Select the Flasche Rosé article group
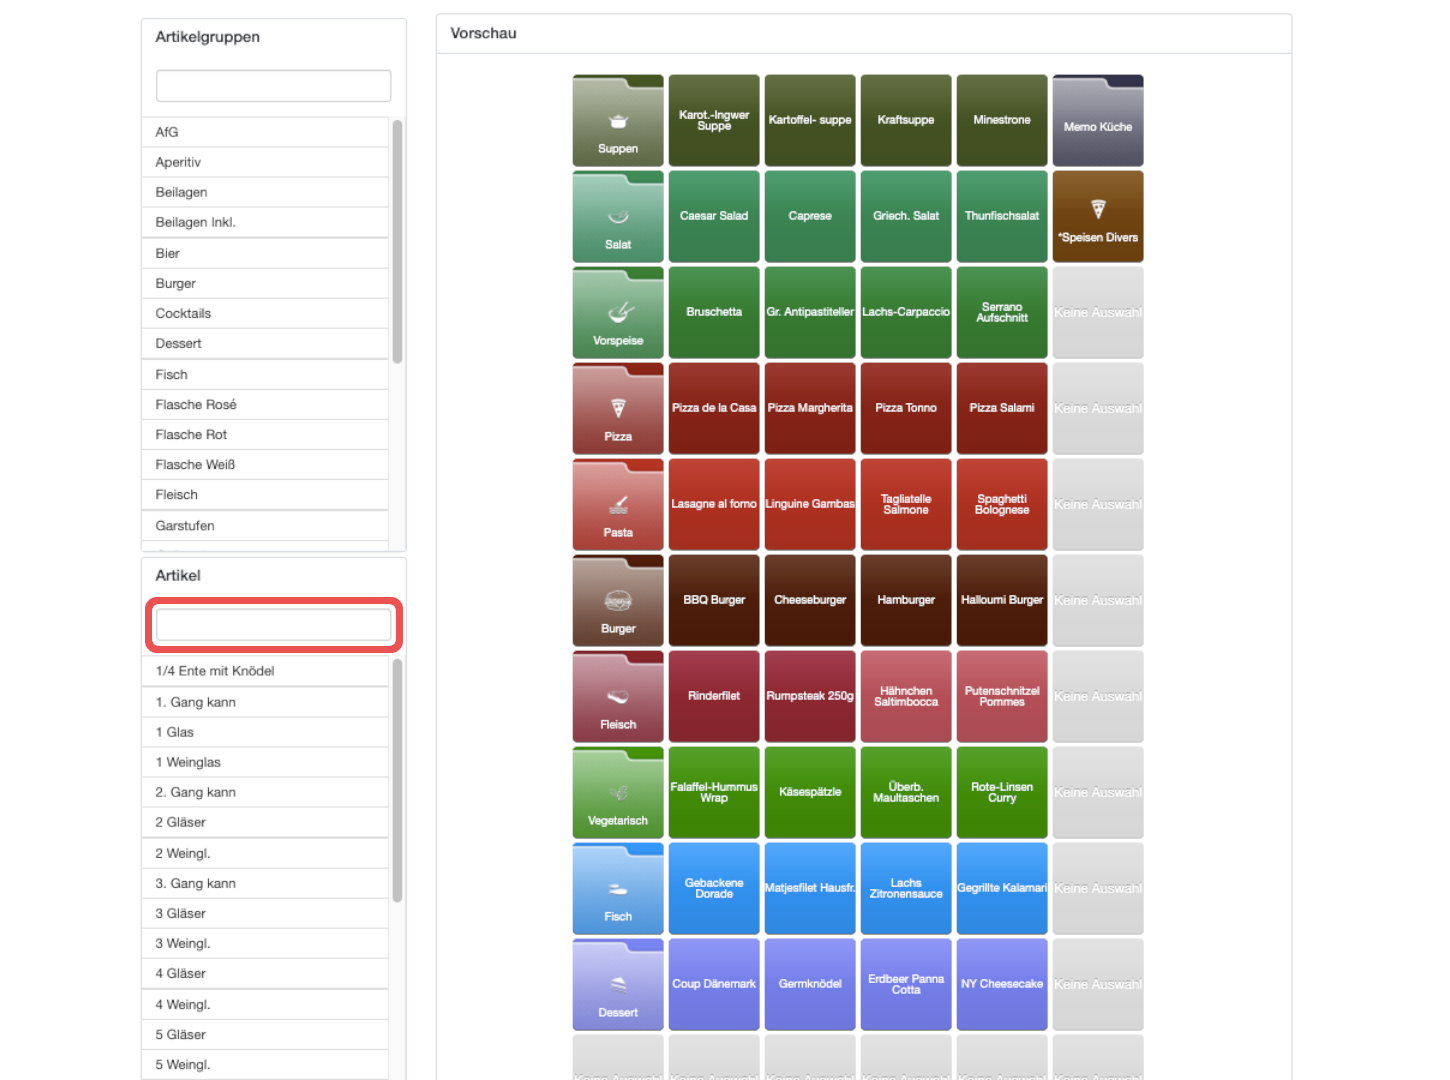 (265, 404)
